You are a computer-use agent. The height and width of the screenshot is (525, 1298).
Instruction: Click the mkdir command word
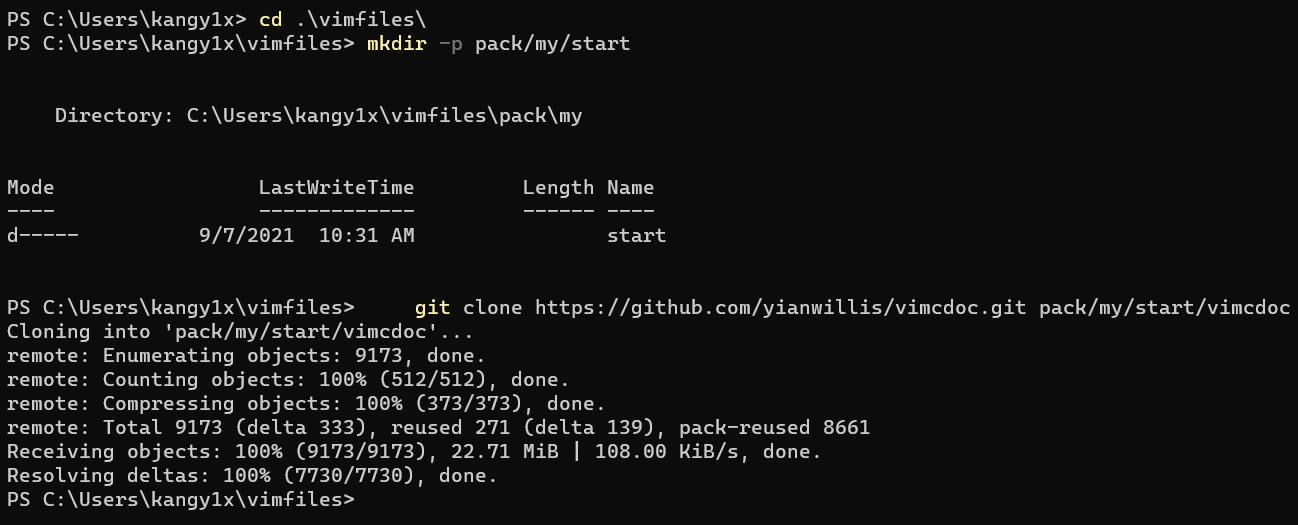396,43
